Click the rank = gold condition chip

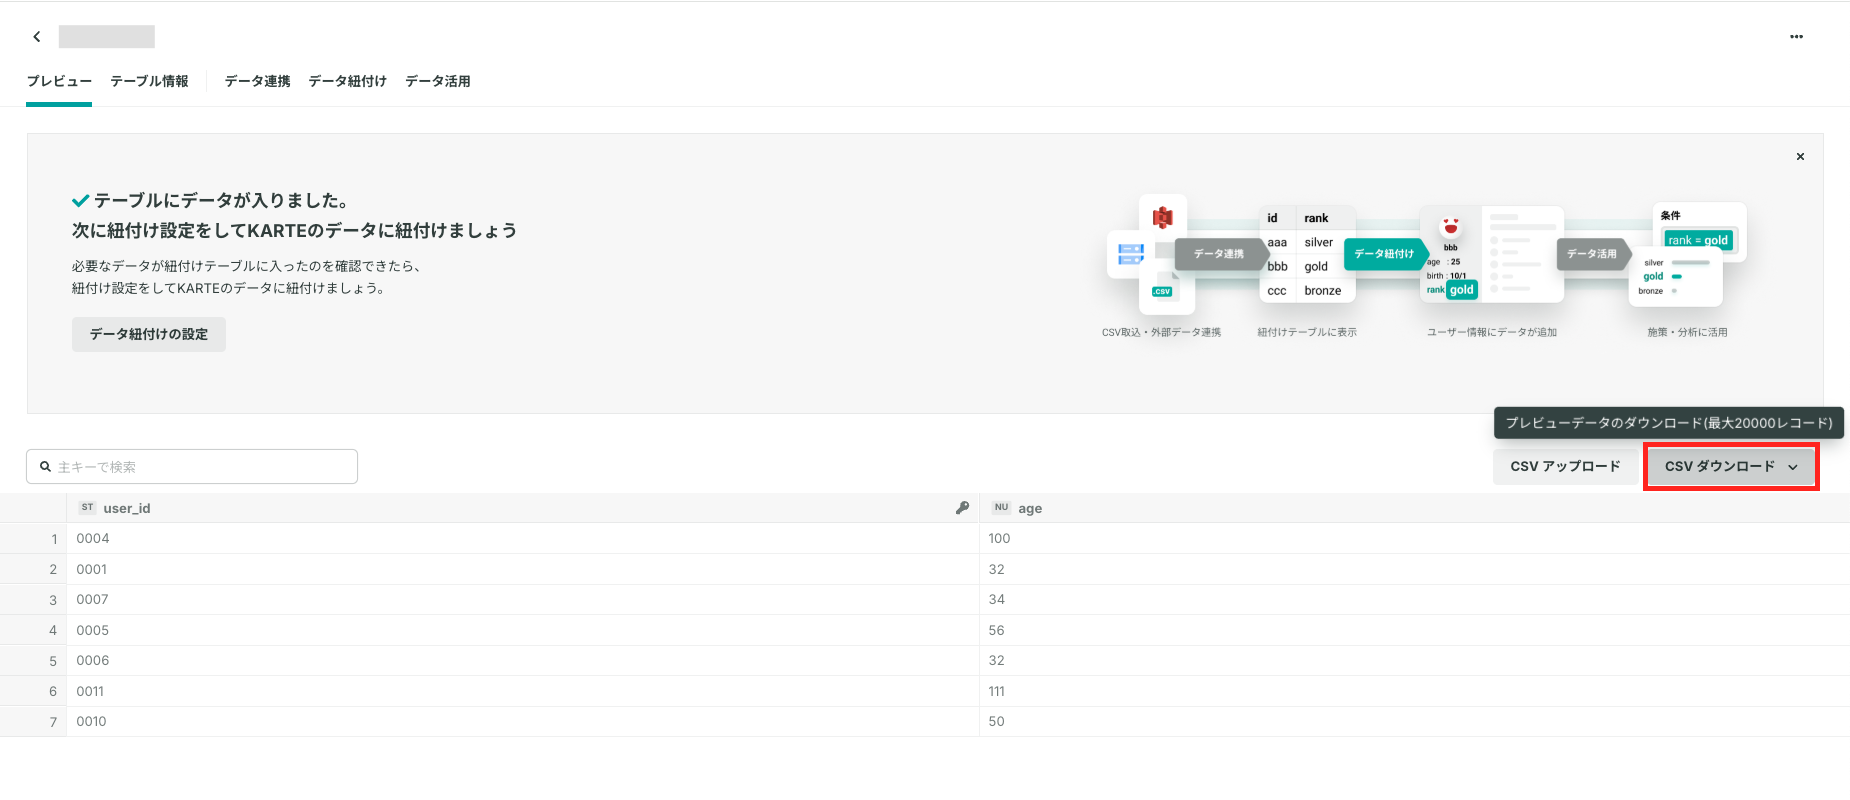click(1698, 240)
